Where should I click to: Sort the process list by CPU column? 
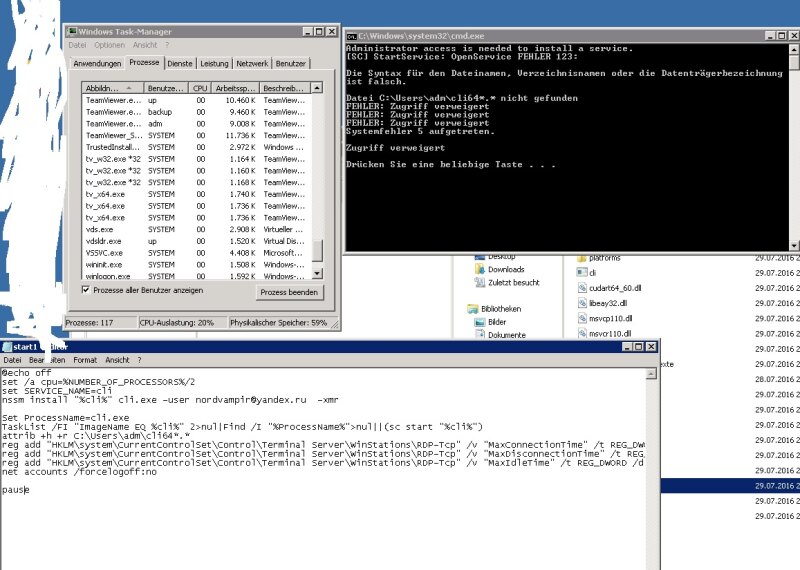click(201, 88)
